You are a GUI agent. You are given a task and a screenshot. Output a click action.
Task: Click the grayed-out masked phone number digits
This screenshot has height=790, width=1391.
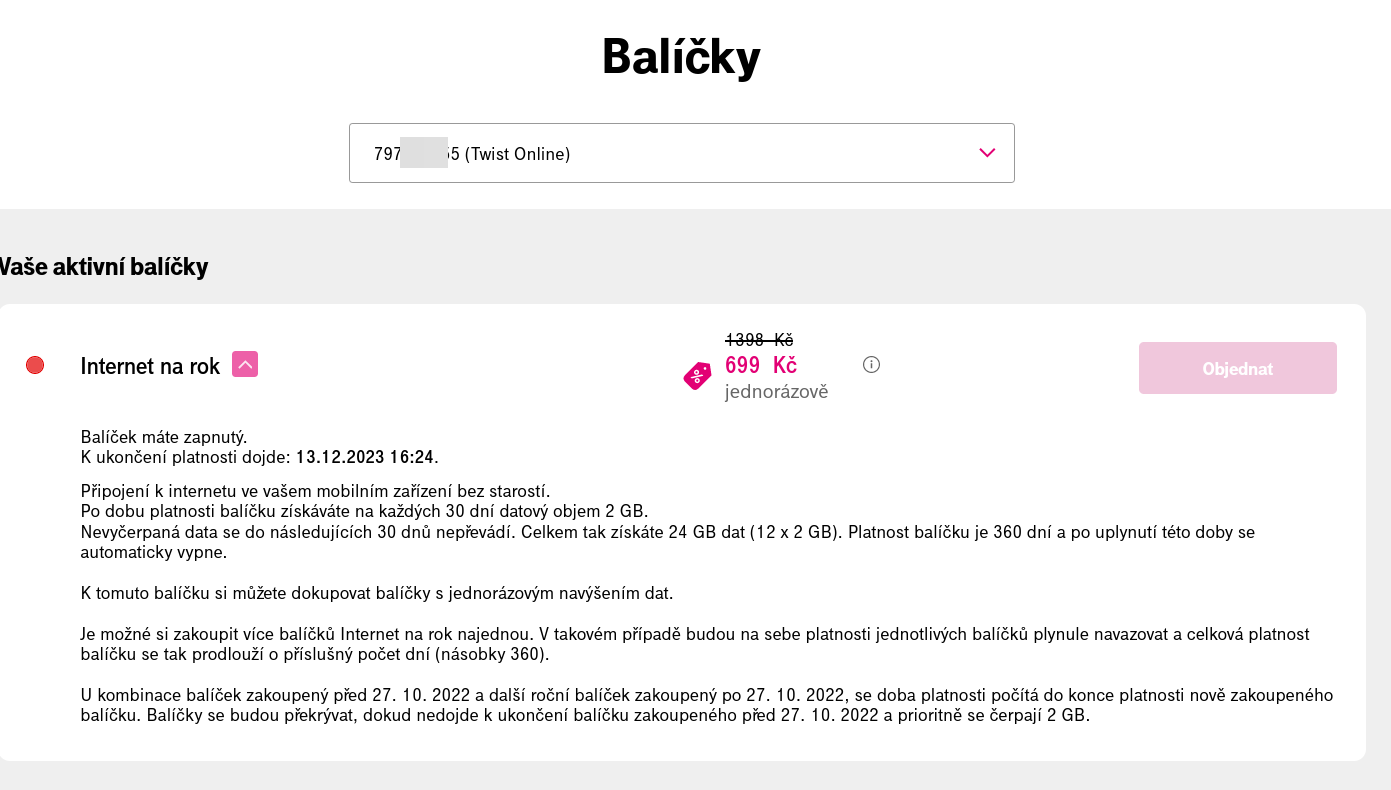424,153
